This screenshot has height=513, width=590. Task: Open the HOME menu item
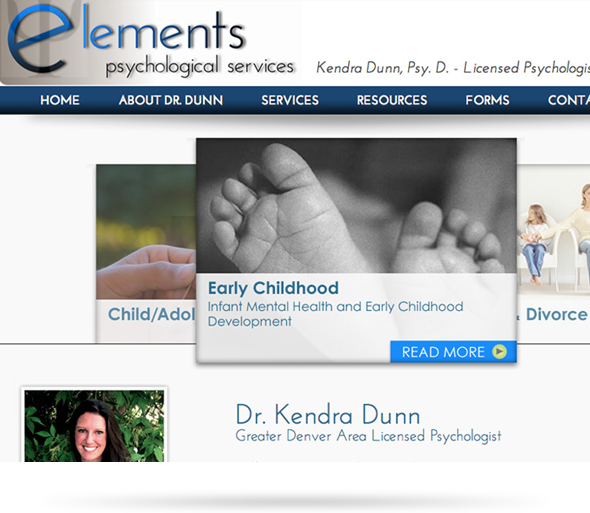[x=60, y=100]
